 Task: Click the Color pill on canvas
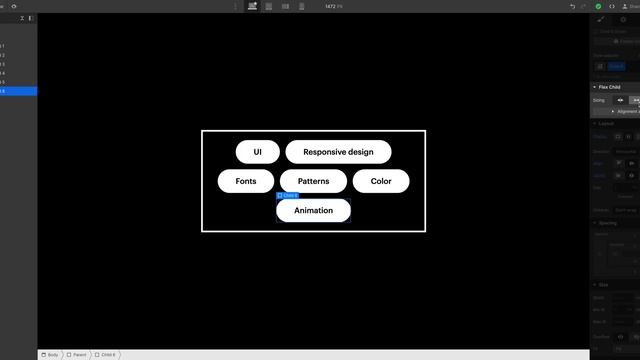[381, 181]
